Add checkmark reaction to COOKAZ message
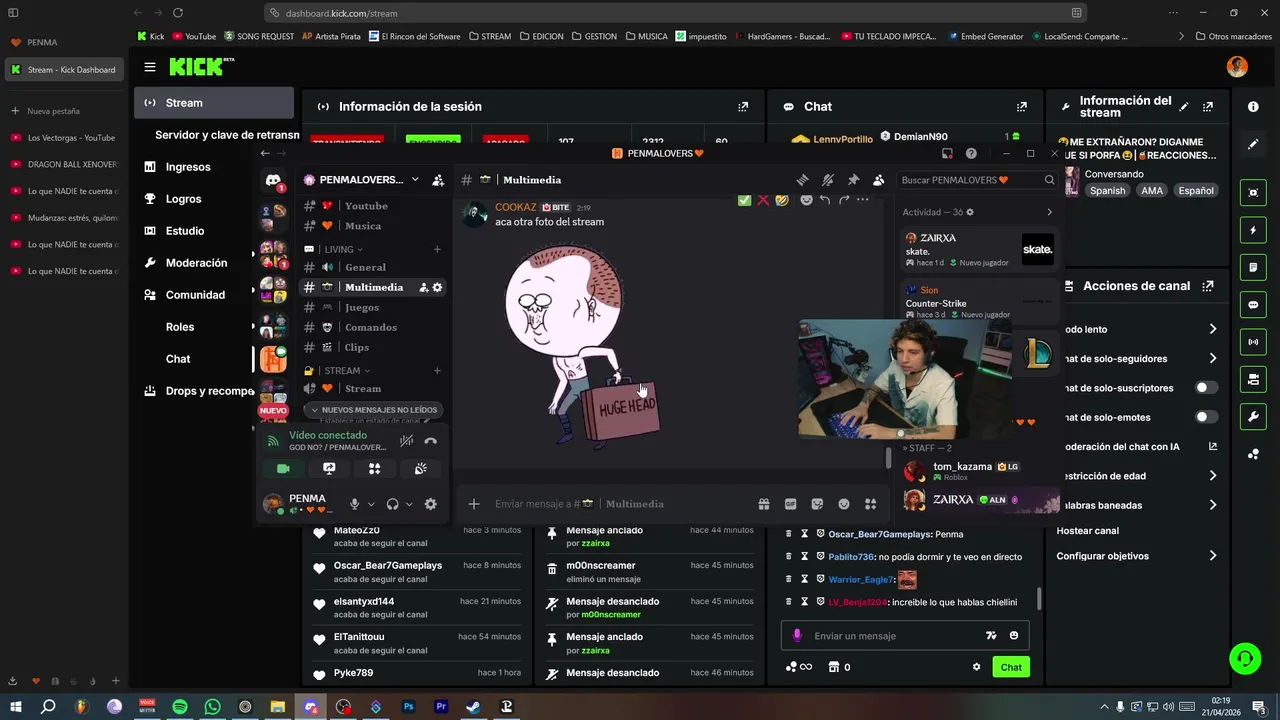This screenshot has width=1280, height=720. (x=744, y=200)
